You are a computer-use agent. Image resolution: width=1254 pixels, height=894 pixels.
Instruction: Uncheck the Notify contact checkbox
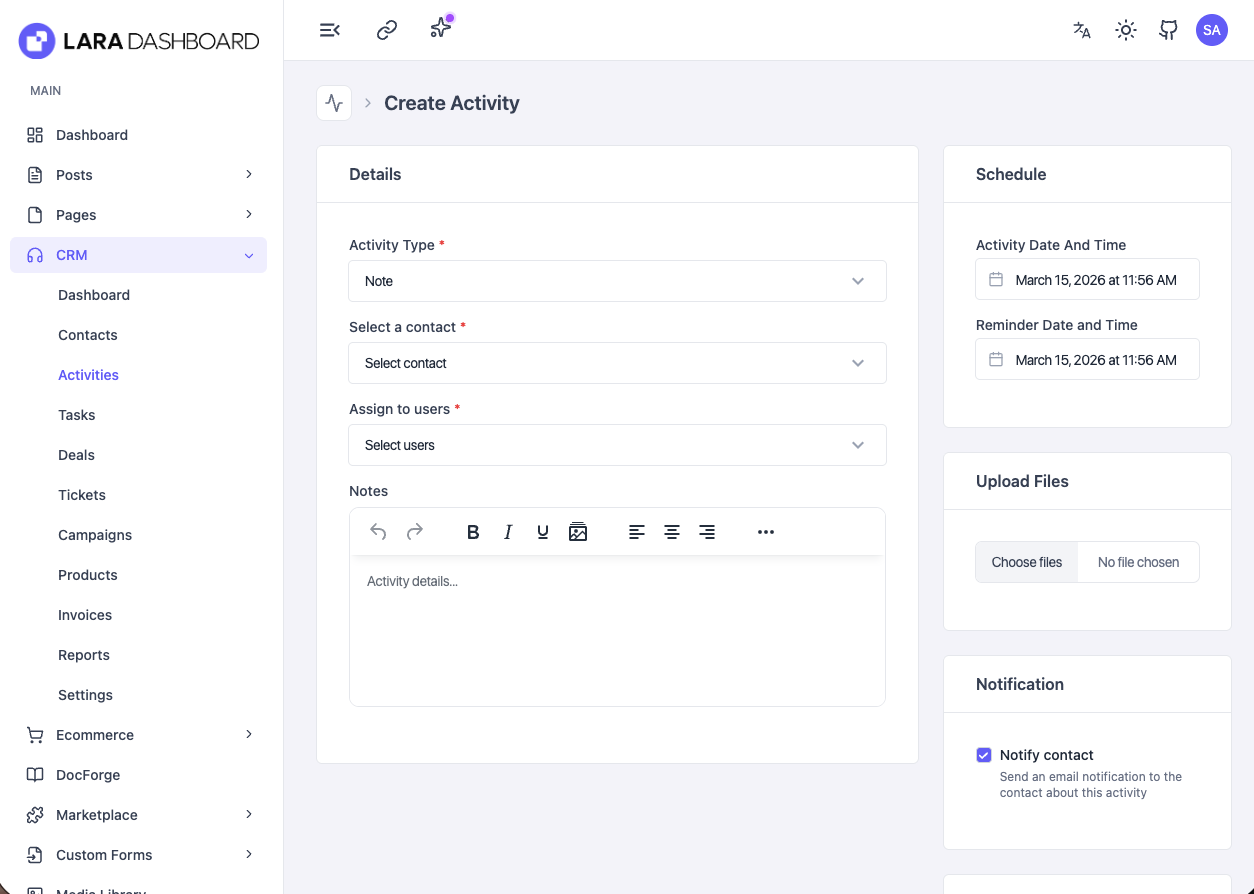tap(984, 755)
